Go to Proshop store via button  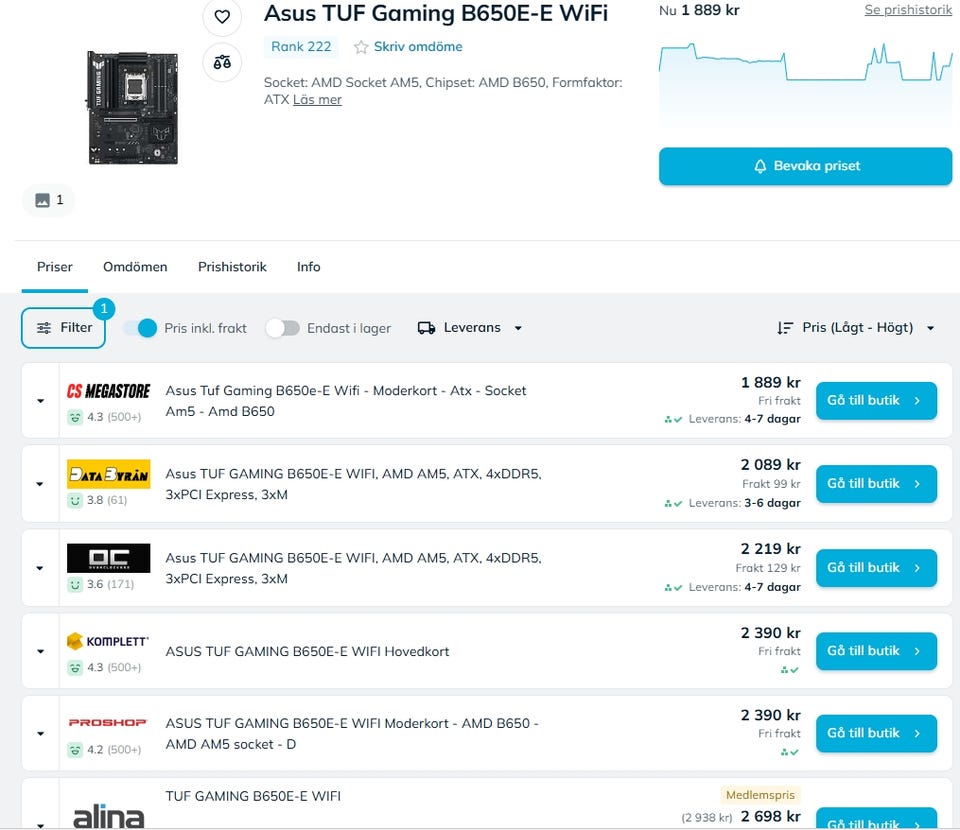[x=876, y=733]
